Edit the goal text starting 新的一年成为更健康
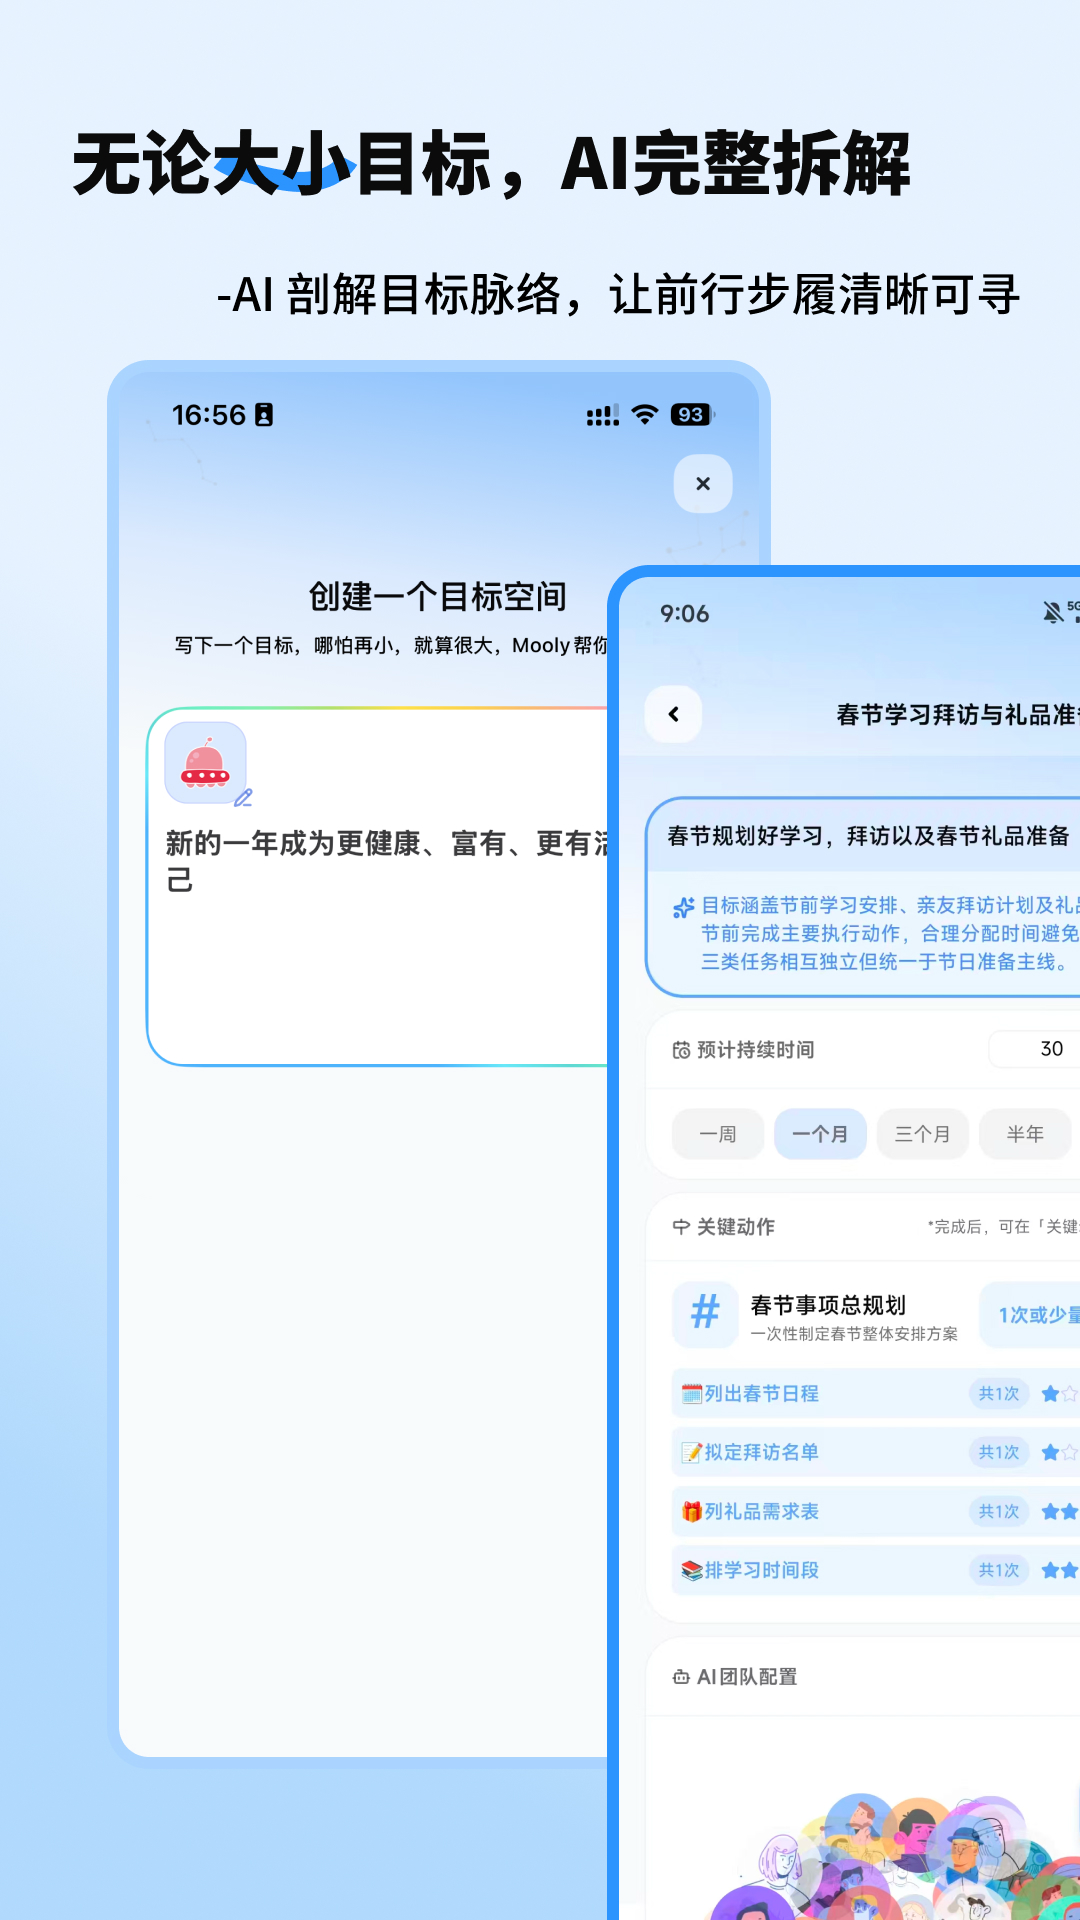 pos(387,861)
